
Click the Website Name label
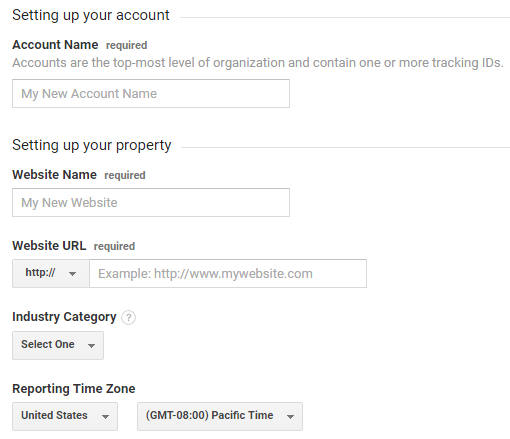pos(55,175)
